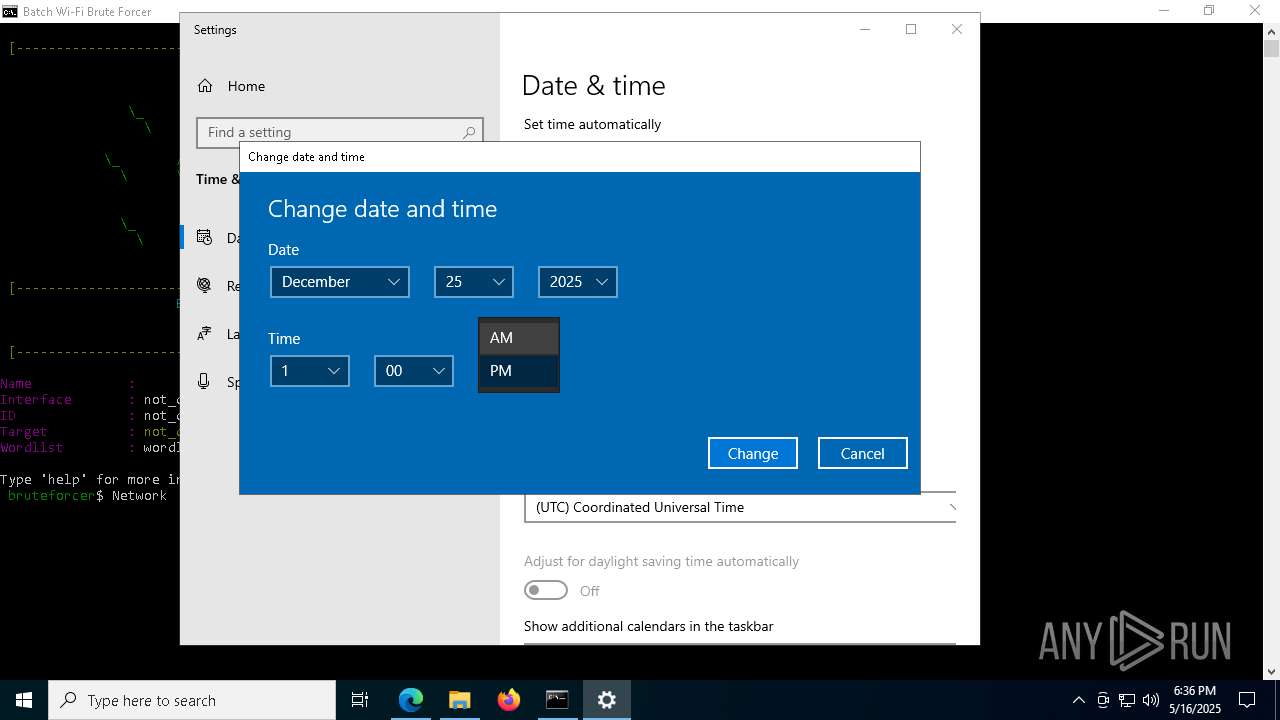Open Task View from taskbar
The image size is (1280, 720).
tap(360, 700)
